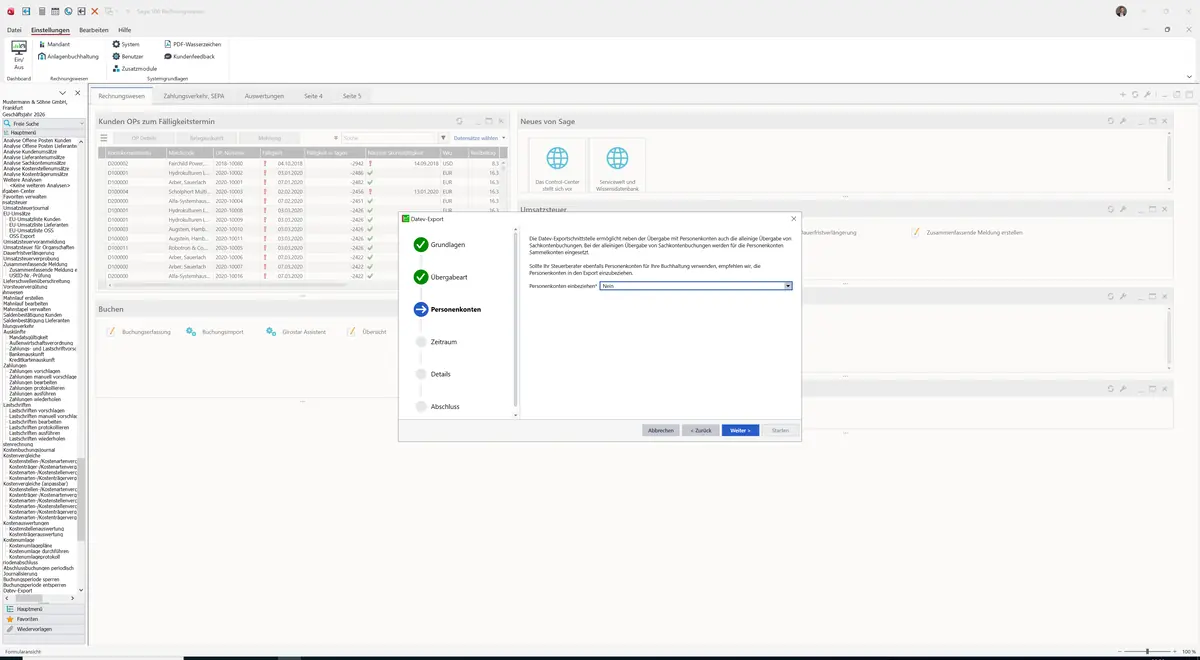Open Wiedervorlagen in navigation pane

click(42, 629)
